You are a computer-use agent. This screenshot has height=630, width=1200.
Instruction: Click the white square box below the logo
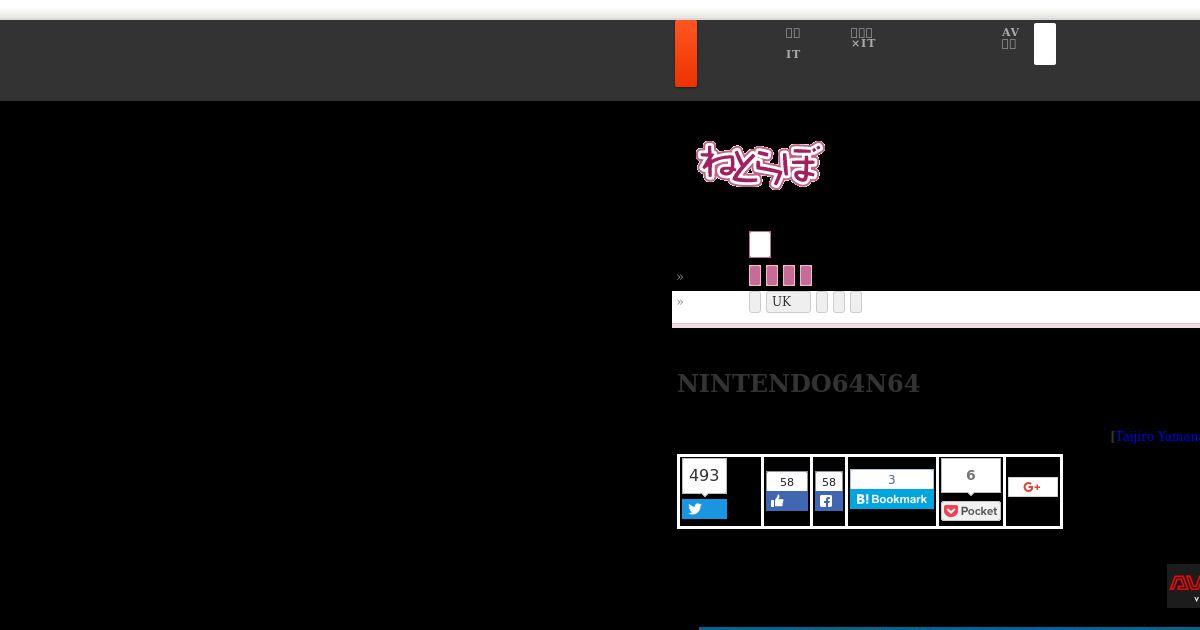click(760, 244)
